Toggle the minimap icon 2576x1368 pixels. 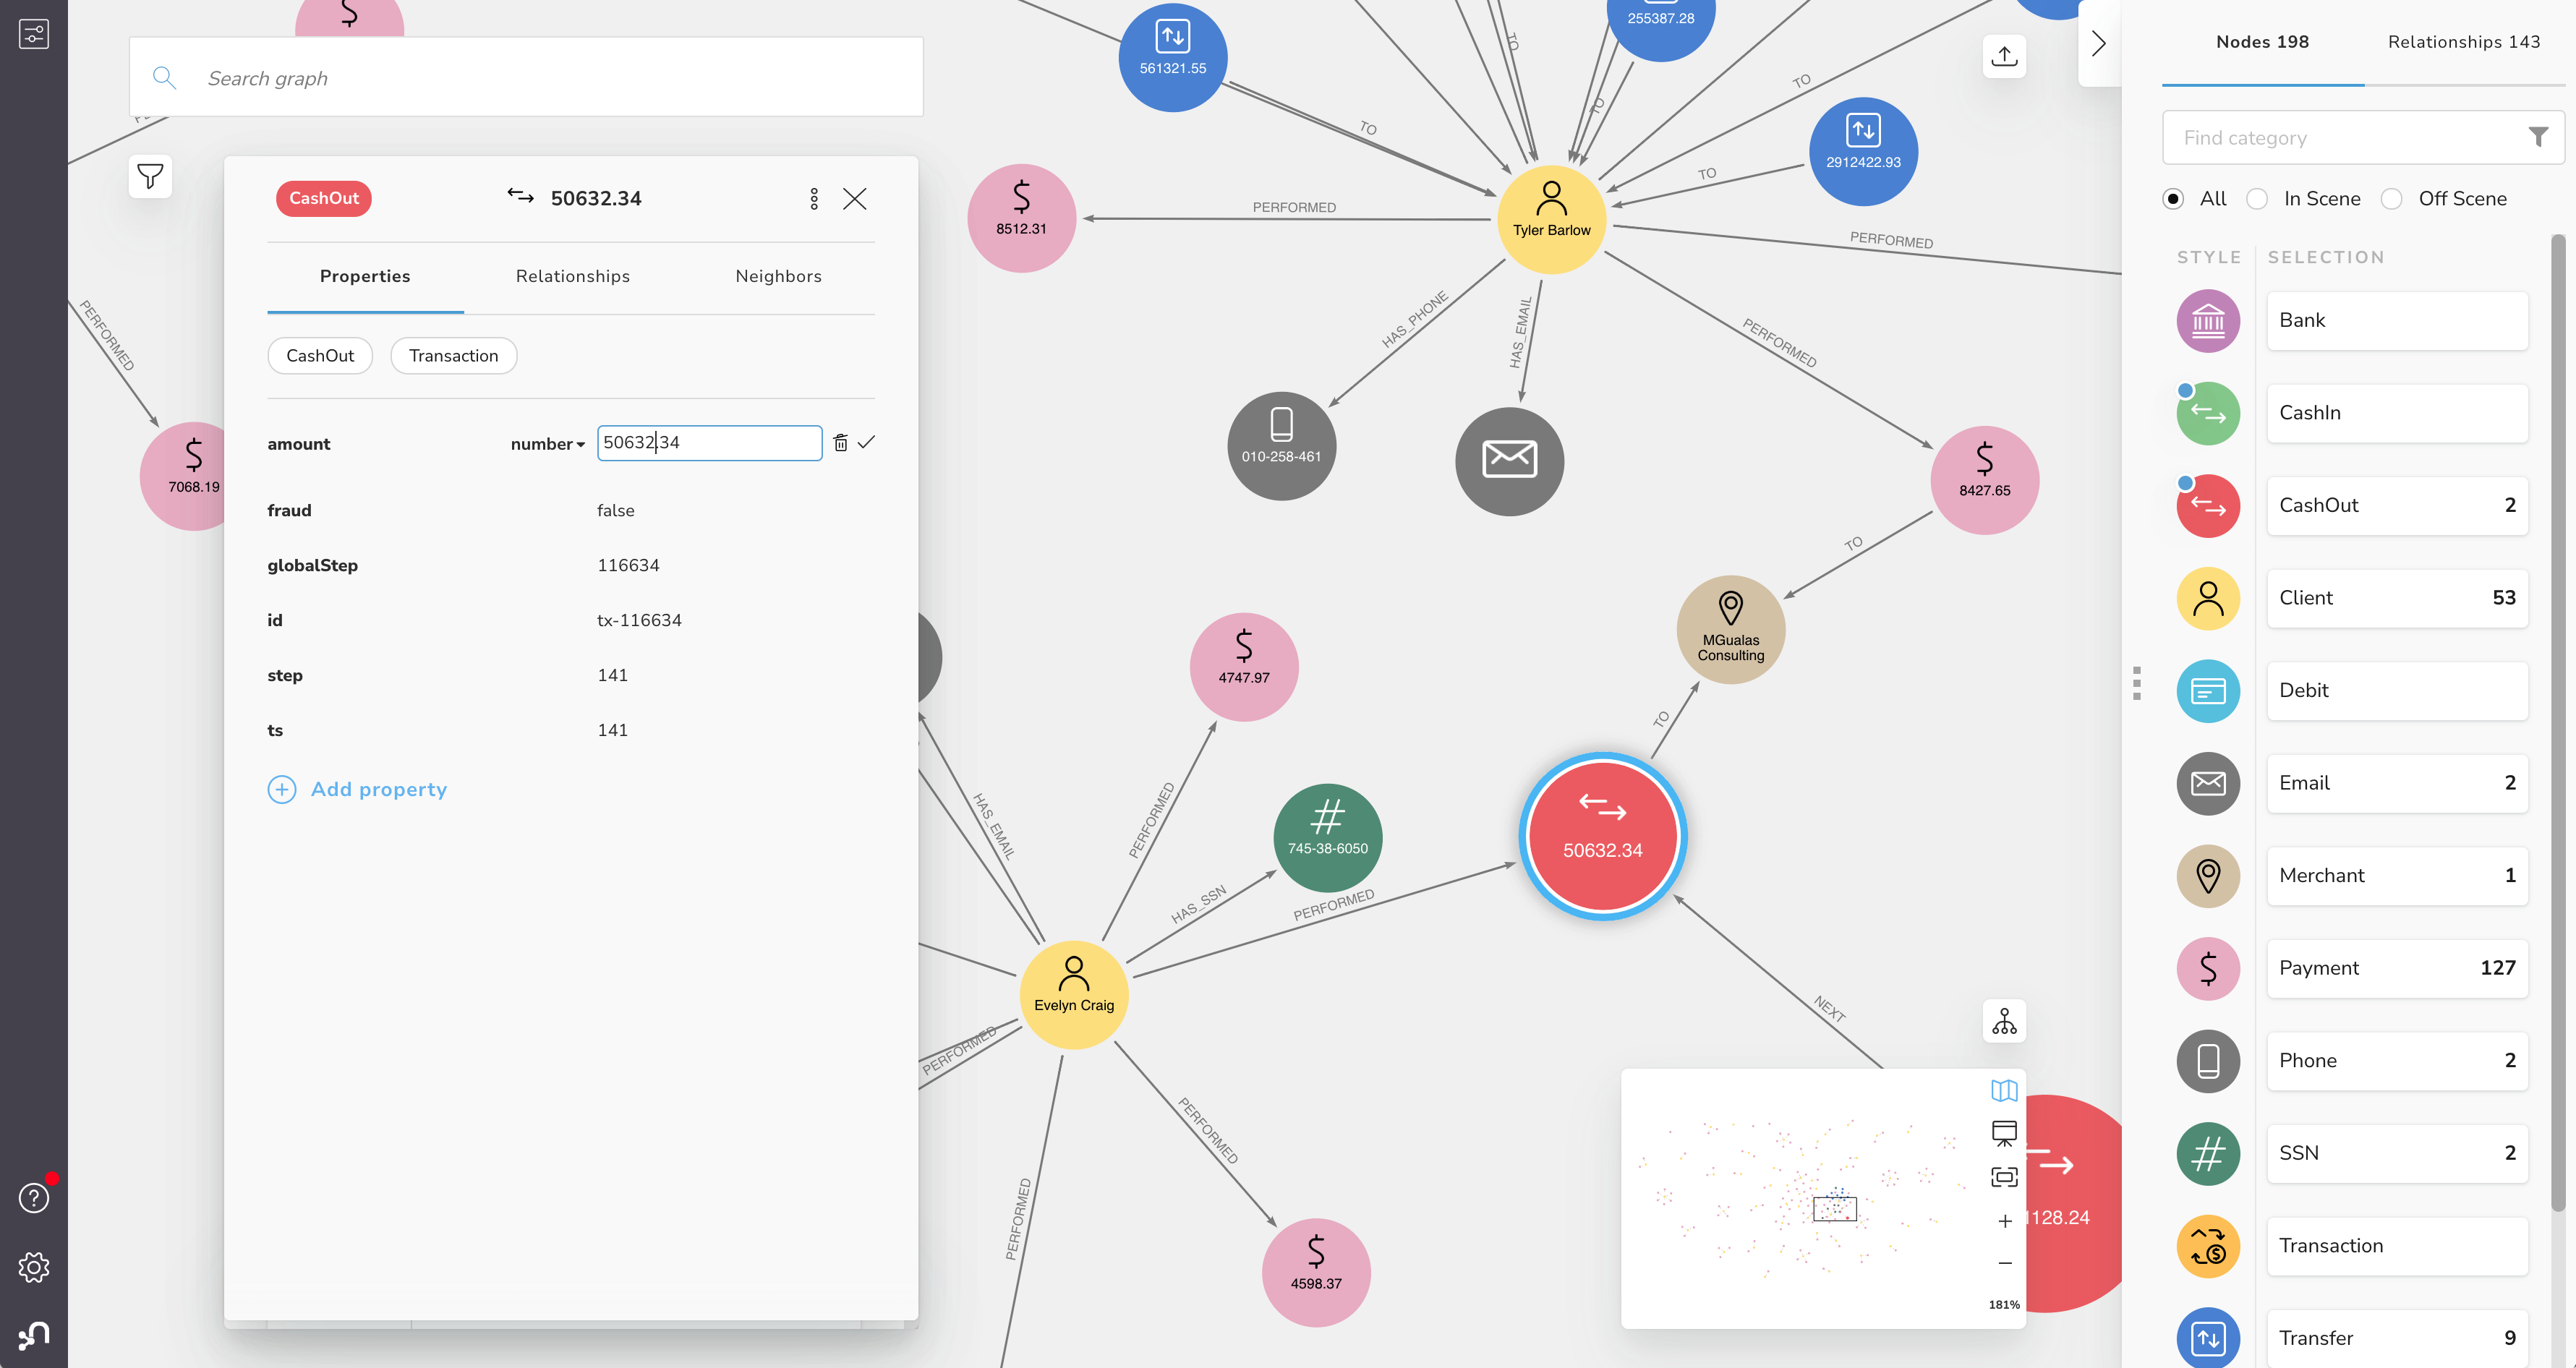point(2004,1090)
